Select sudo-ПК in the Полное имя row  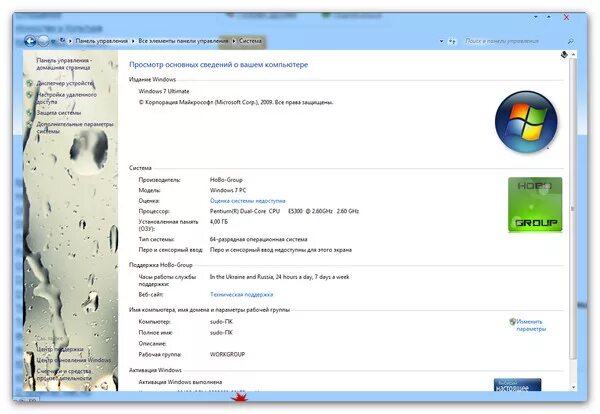221,333
